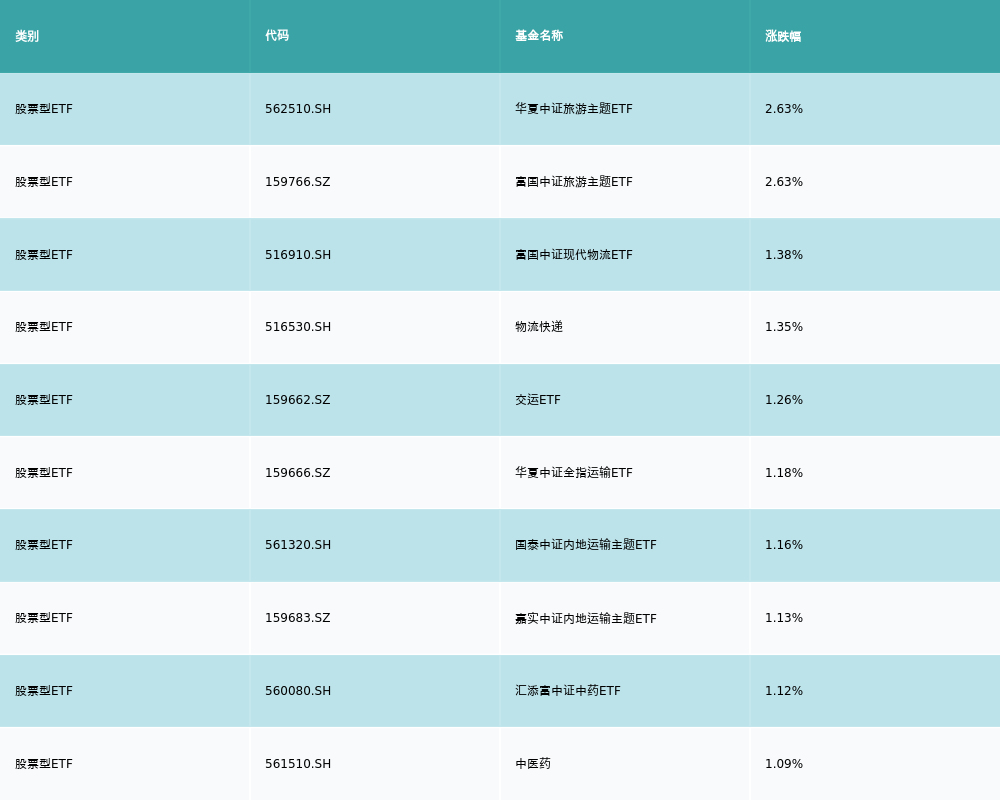Select code 159666.SZ
Viewport: 1000px width, 800px height.
coord(298,473)
